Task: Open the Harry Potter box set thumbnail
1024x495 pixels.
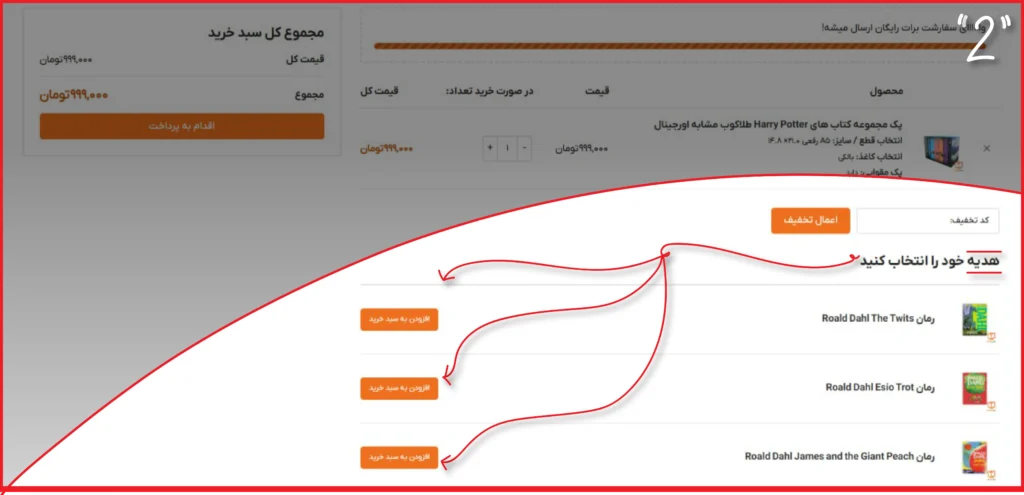Action: tap(943, 152)
